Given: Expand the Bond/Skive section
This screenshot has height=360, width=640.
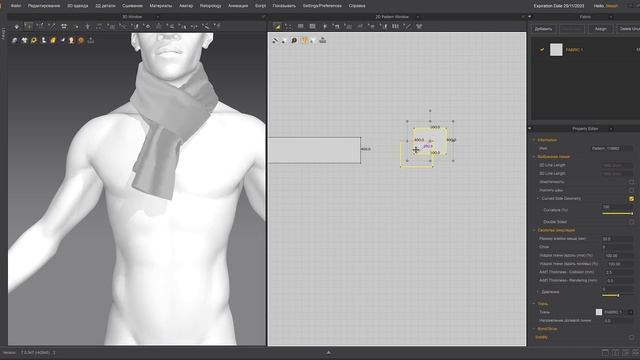Looking at the screenshot, I should tap(533, 329).
